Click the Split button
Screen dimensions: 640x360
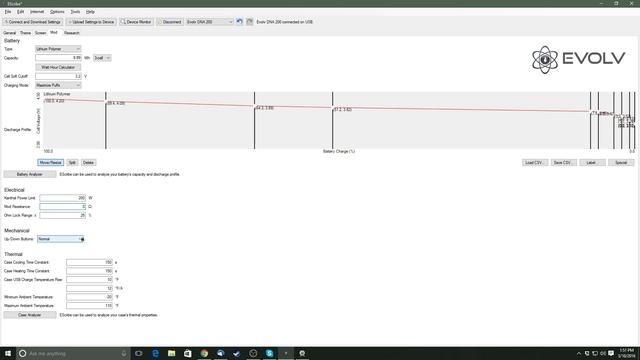tap(72, 162)
